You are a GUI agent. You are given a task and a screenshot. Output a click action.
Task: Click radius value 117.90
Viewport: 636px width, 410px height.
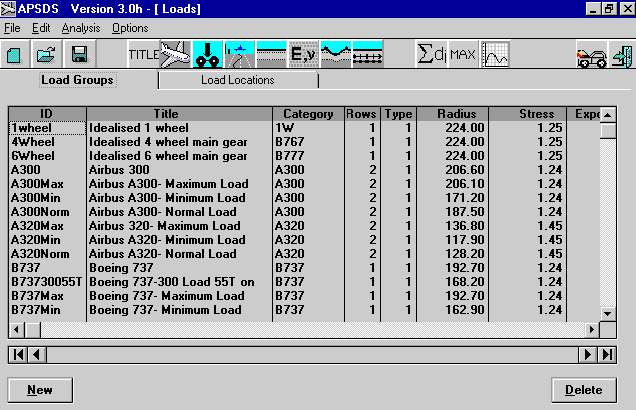pos(465,240)
